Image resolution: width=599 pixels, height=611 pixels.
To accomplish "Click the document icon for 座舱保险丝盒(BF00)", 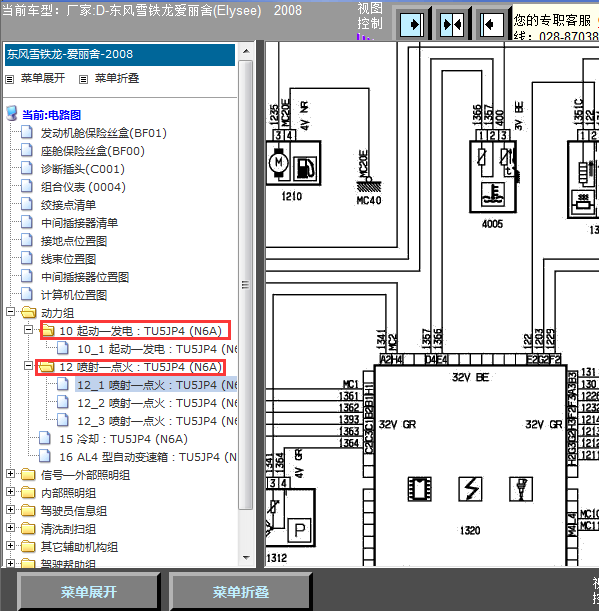I will 27,150.
